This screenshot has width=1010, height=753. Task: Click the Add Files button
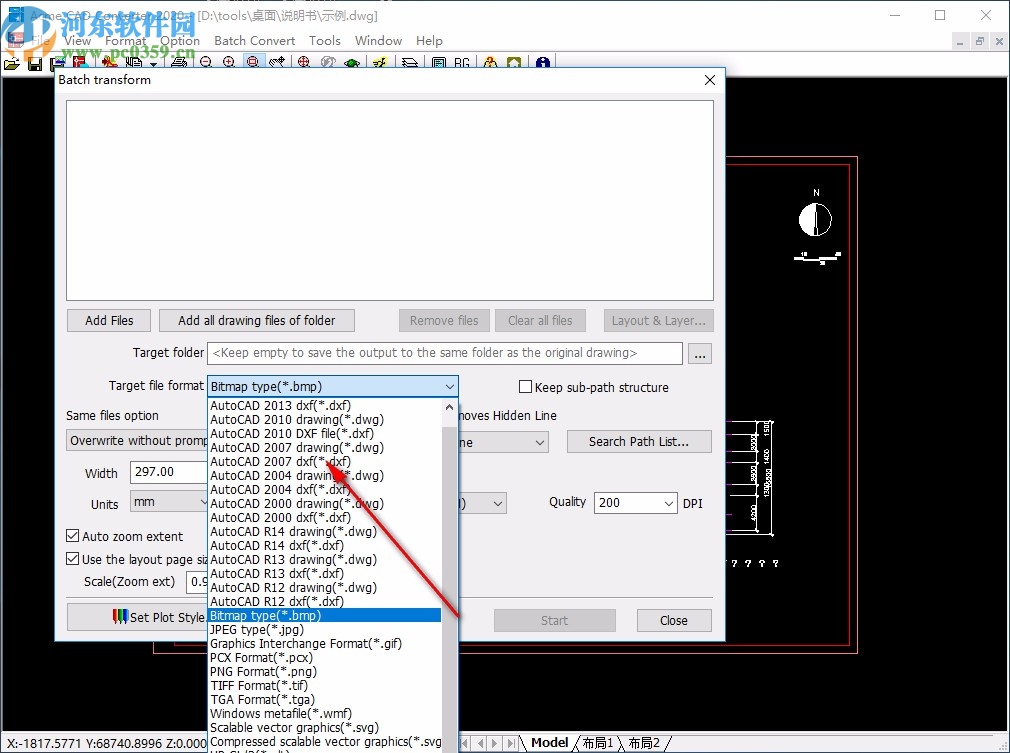point(109,320)
